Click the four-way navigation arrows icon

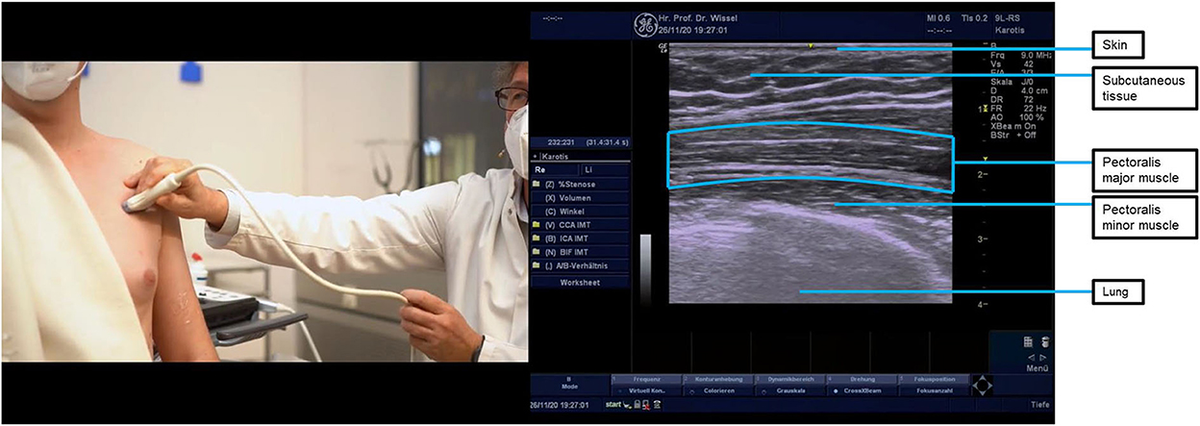pyautogui.click(x=985, y=385)
